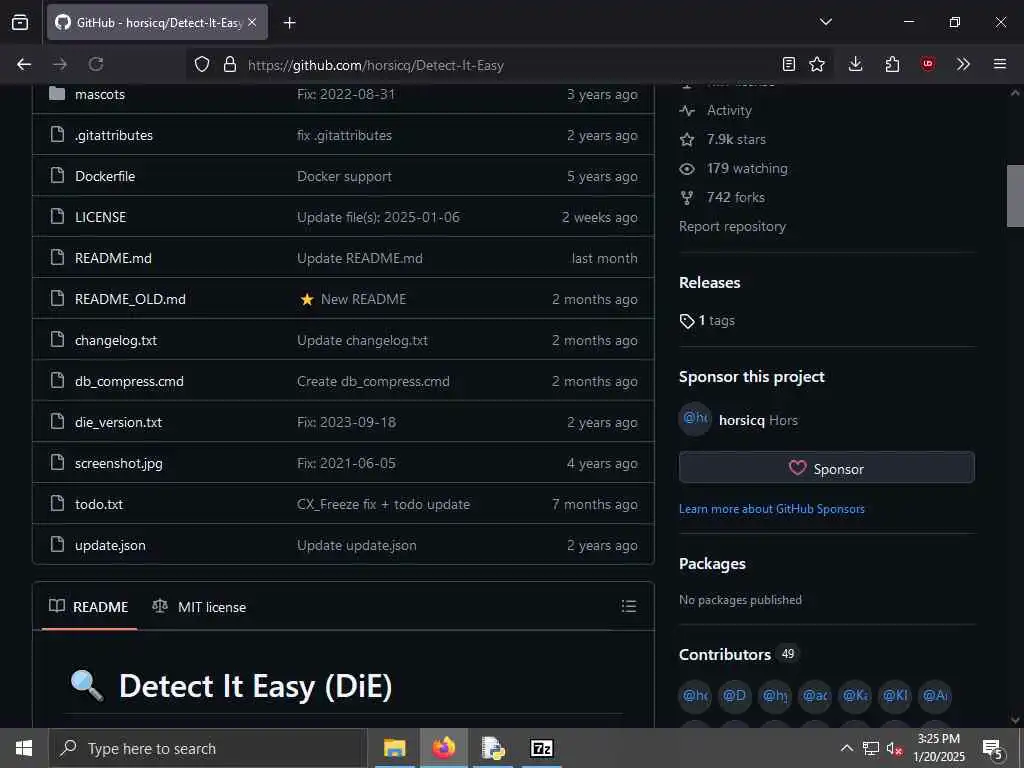1024x768 pixels.
Task: Open File Explorer from the taskbar
Action: point(394,748)
